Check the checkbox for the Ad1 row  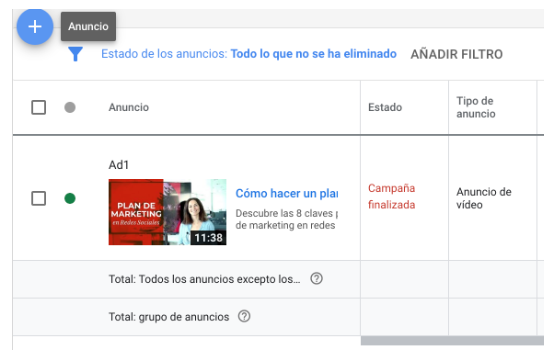tap(39, 198)
